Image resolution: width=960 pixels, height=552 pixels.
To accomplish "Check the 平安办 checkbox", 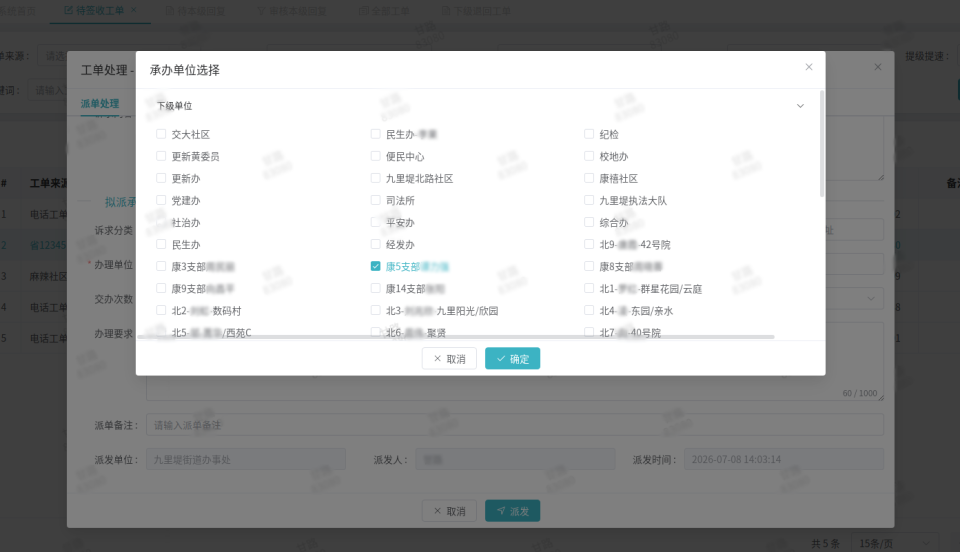I will [x=375, y=222].
